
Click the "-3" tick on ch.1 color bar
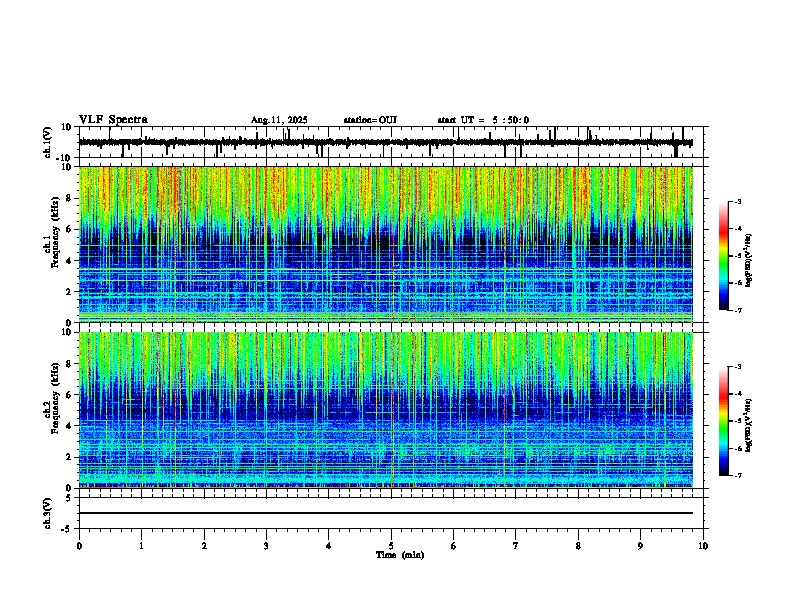(x=737, y=201)
